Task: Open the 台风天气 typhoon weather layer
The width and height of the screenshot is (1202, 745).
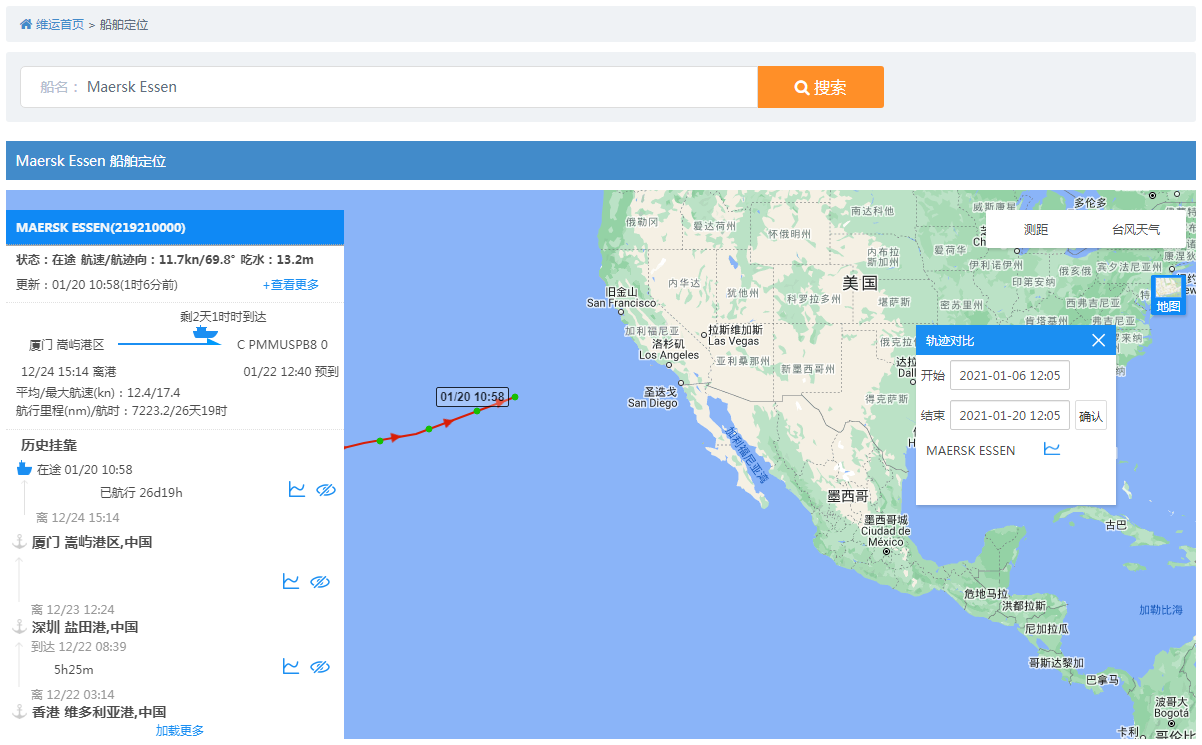Action: (1136, 229)
